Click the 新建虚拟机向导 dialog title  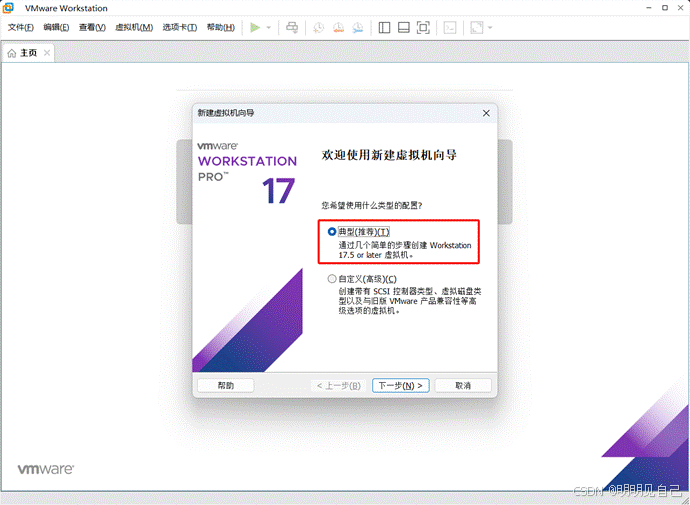226,113
